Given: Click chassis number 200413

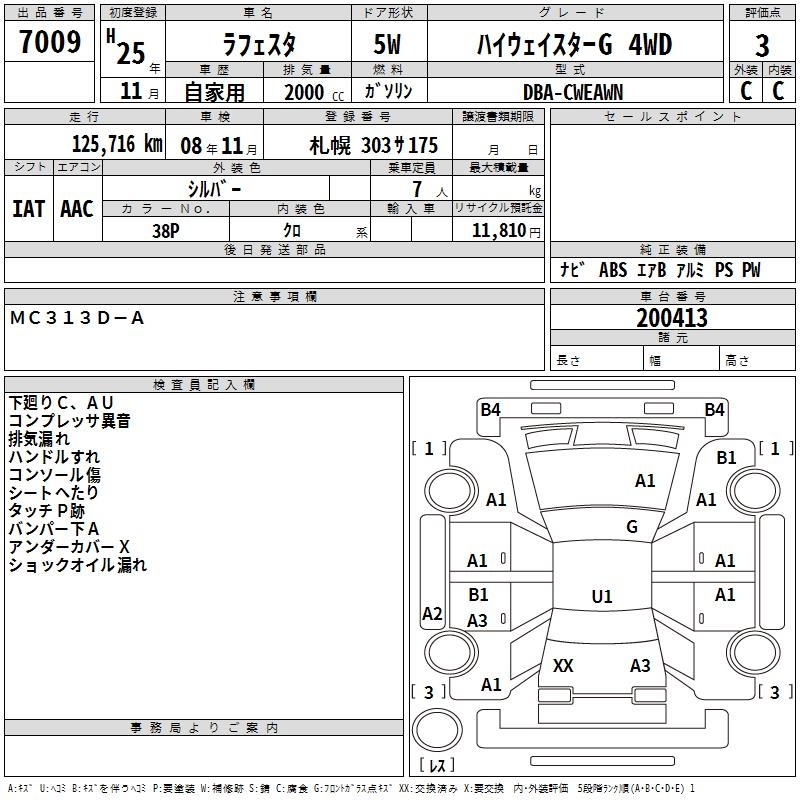Looking at the screenshot, I should coord(672,319).
